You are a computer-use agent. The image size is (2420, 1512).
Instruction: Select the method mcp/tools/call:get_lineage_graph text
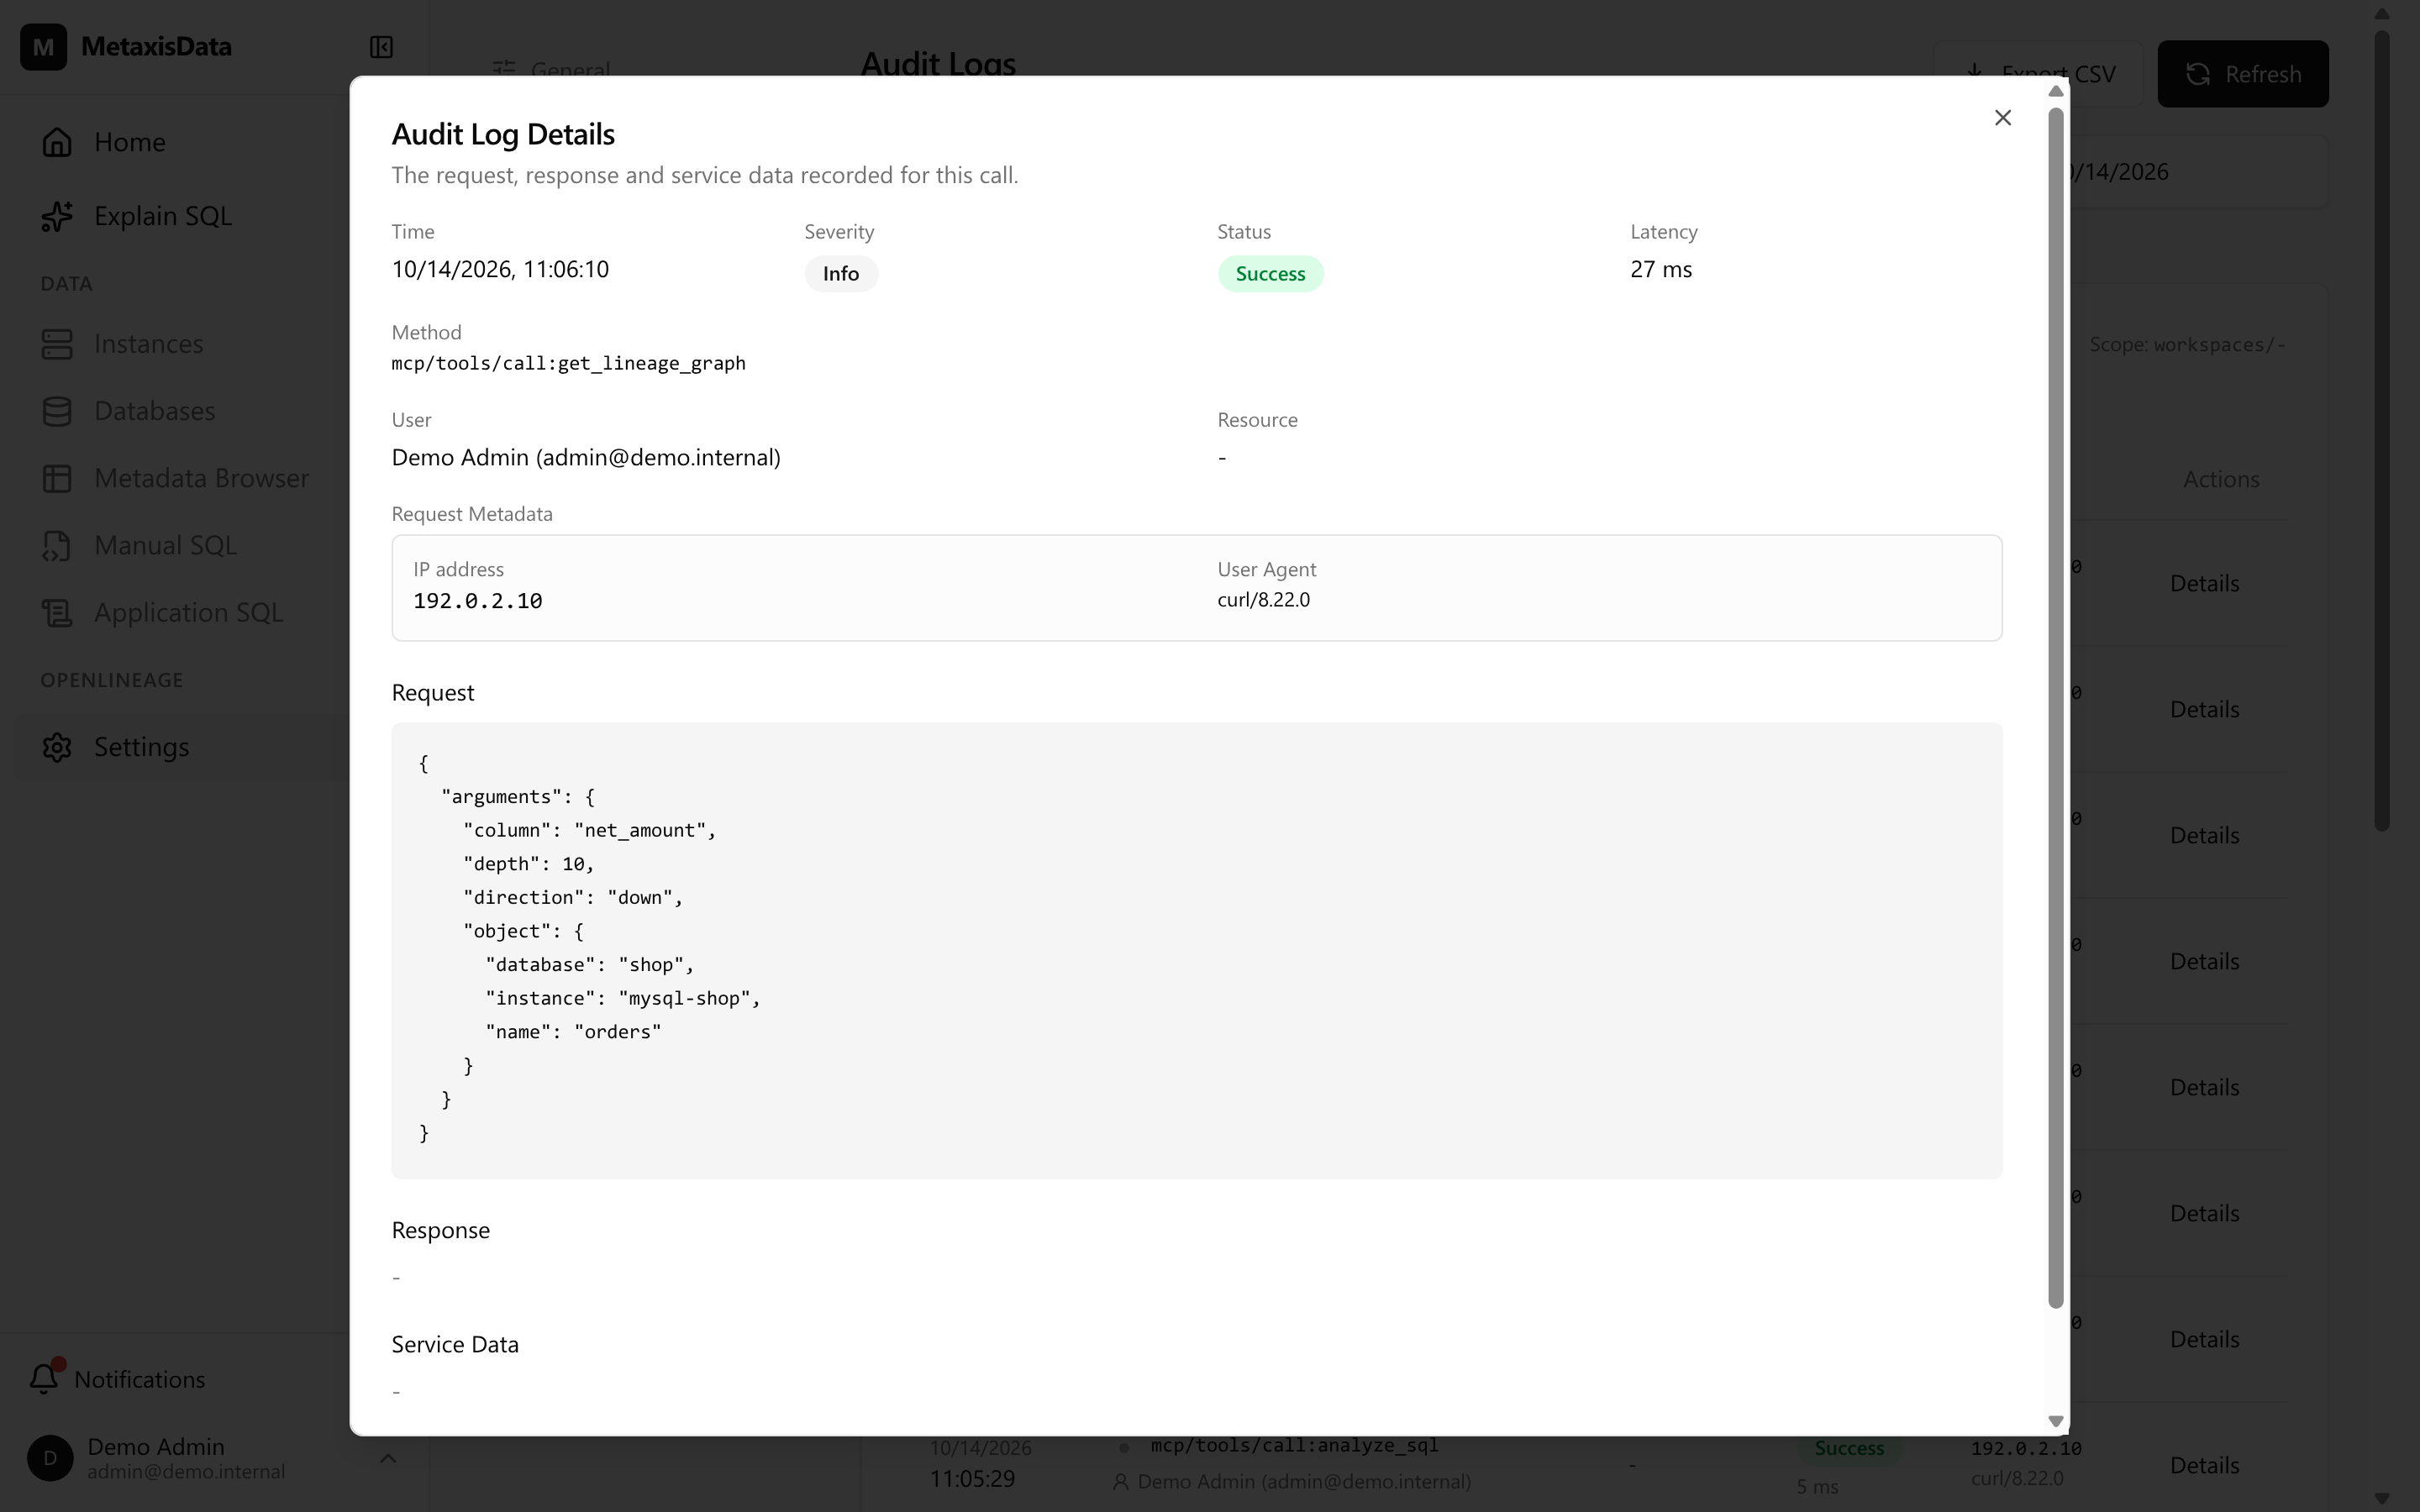click(x=568, y=363)
